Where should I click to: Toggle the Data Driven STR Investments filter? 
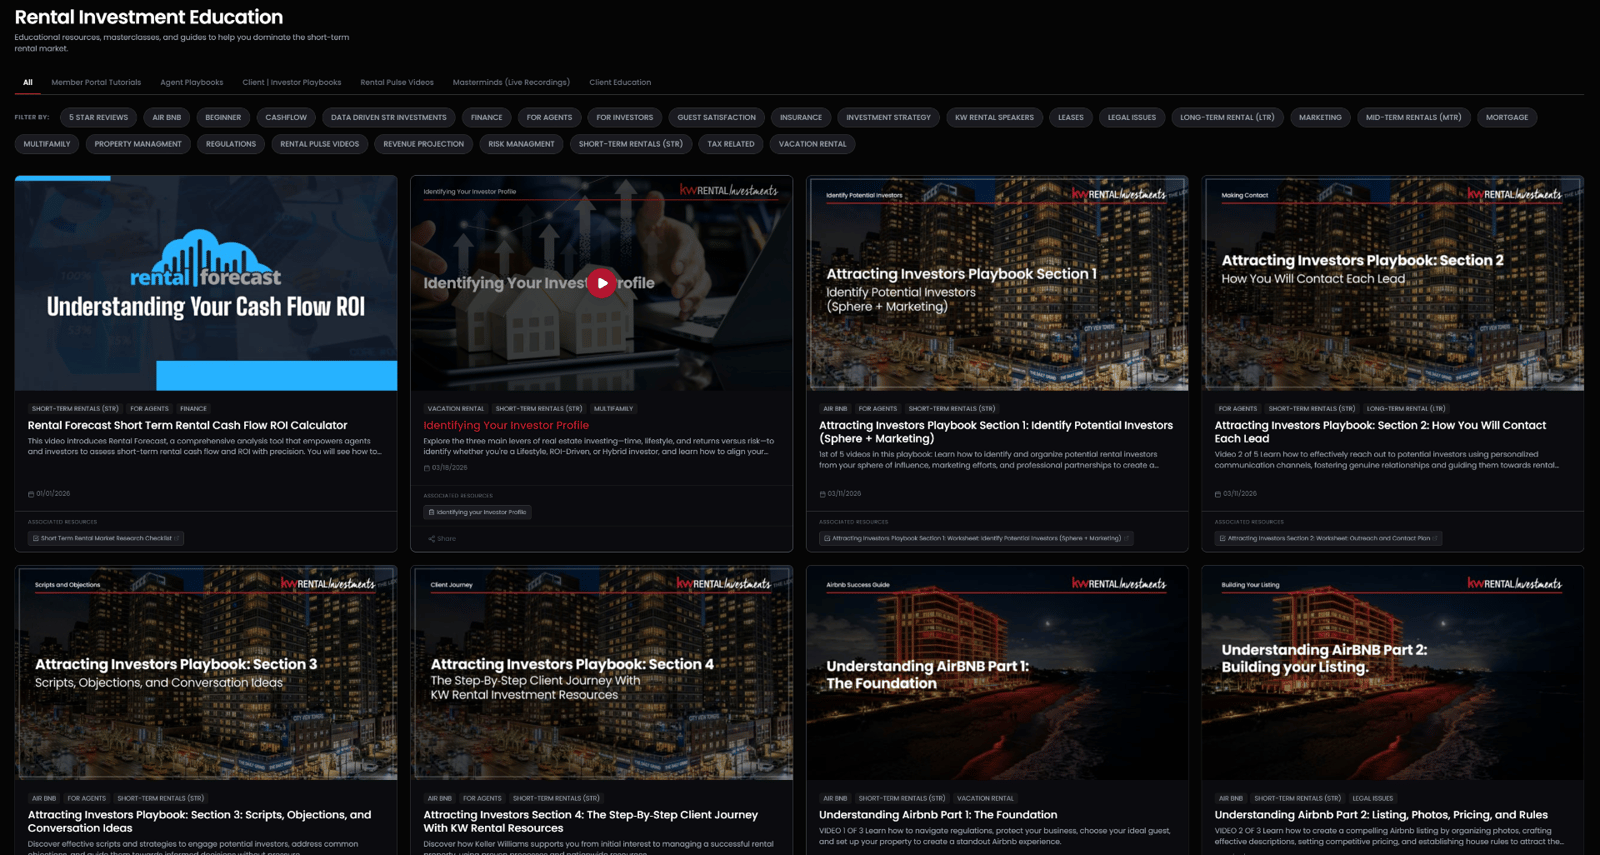389,117
